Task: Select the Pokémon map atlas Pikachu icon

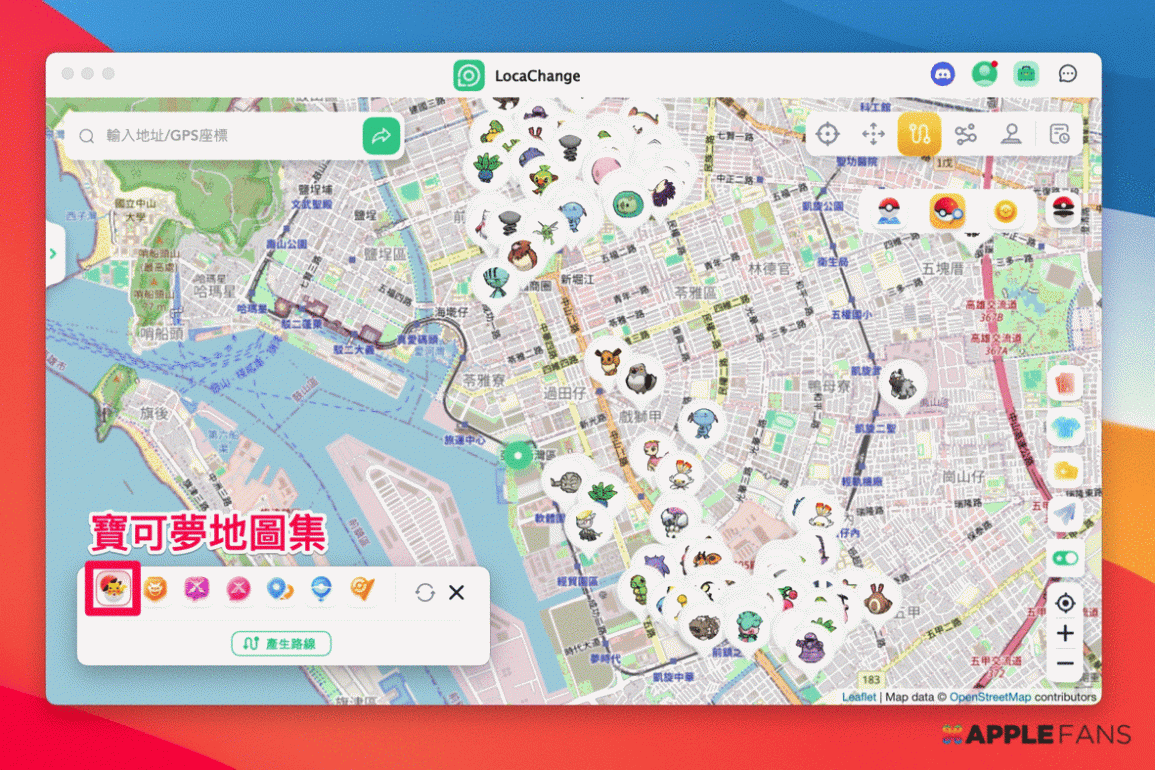Action: [x=111, y=590]
